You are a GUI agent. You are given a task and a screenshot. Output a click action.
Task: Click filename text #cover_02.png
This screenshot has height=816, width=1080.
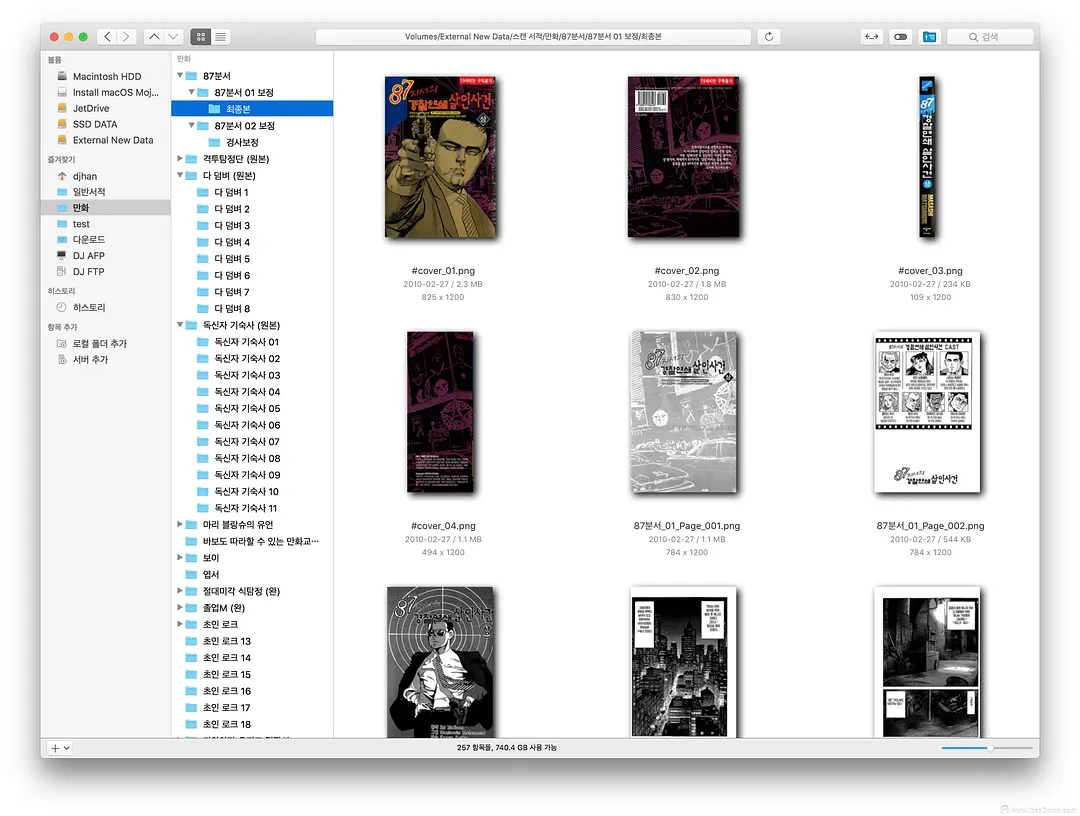[x=686, y=271]
